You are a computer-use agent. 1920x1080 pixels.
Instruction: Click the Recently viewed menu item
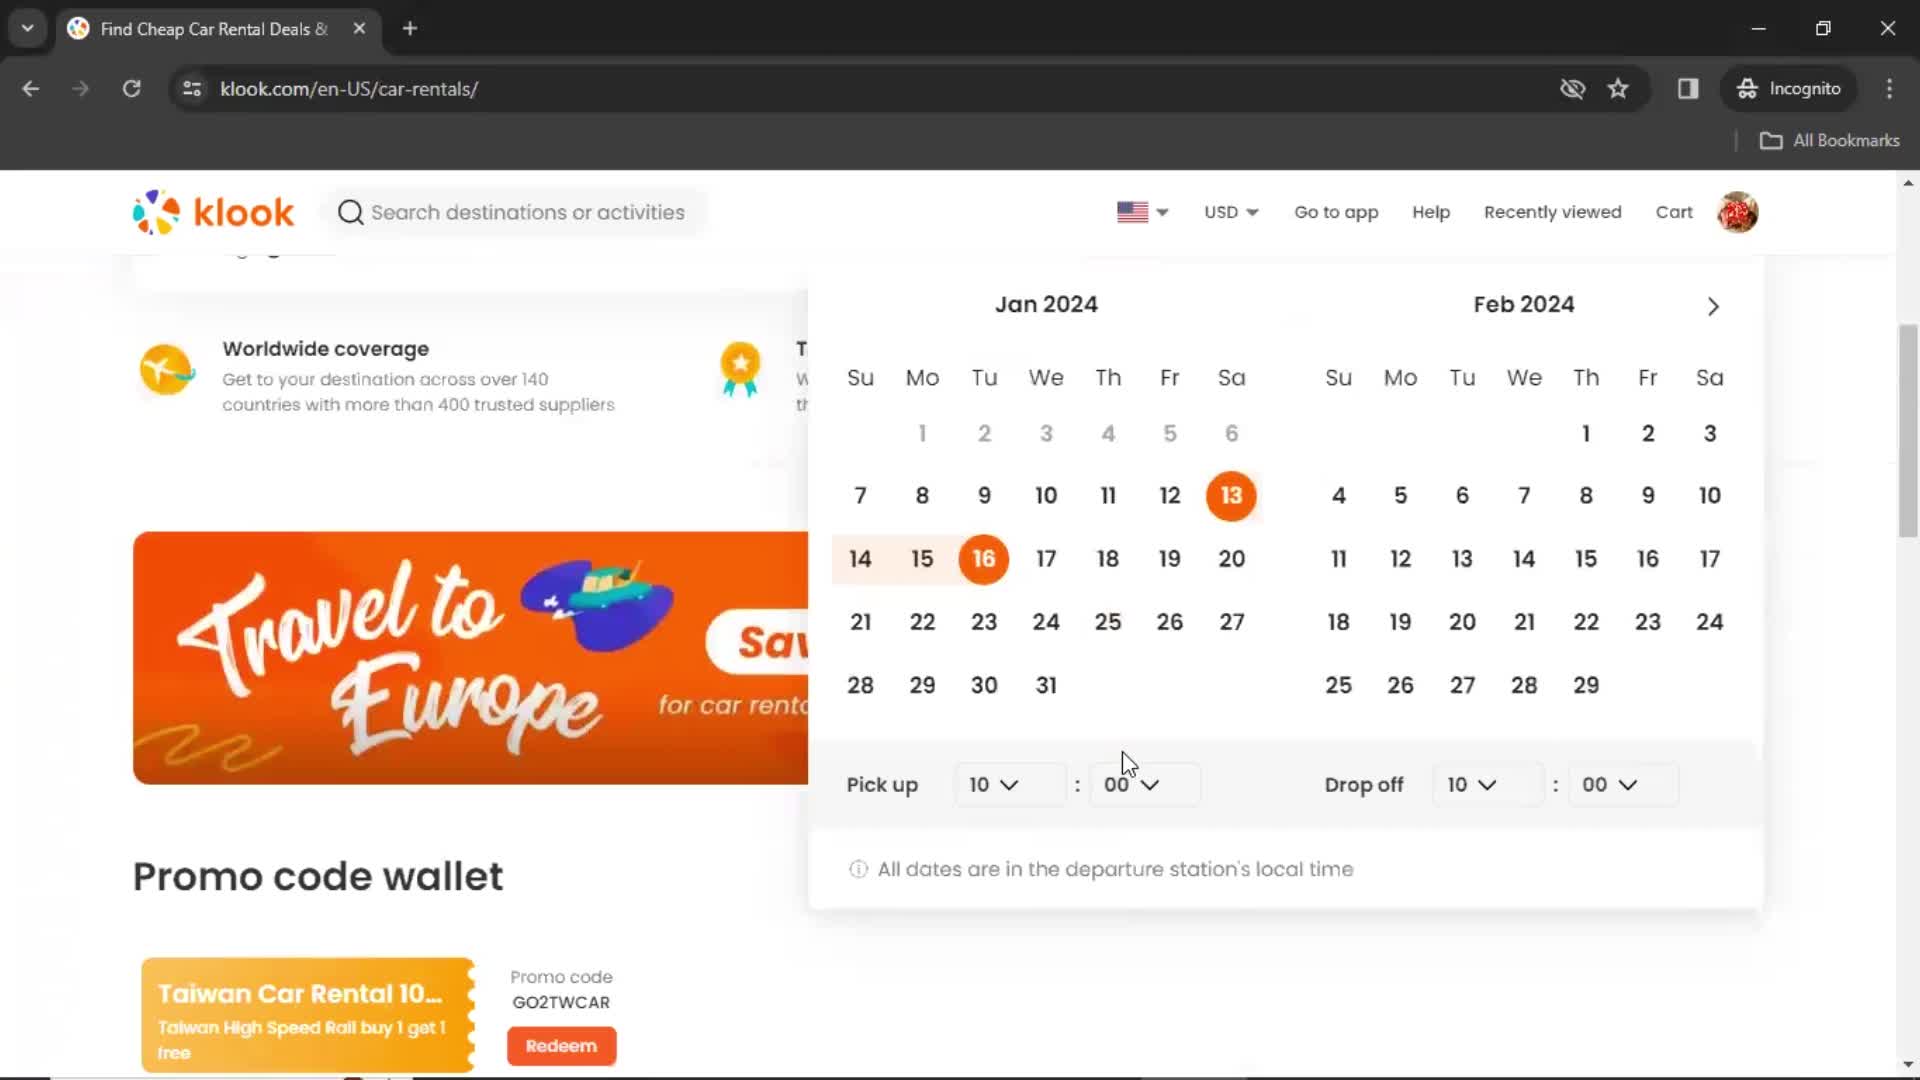(x=1552, y=212)
